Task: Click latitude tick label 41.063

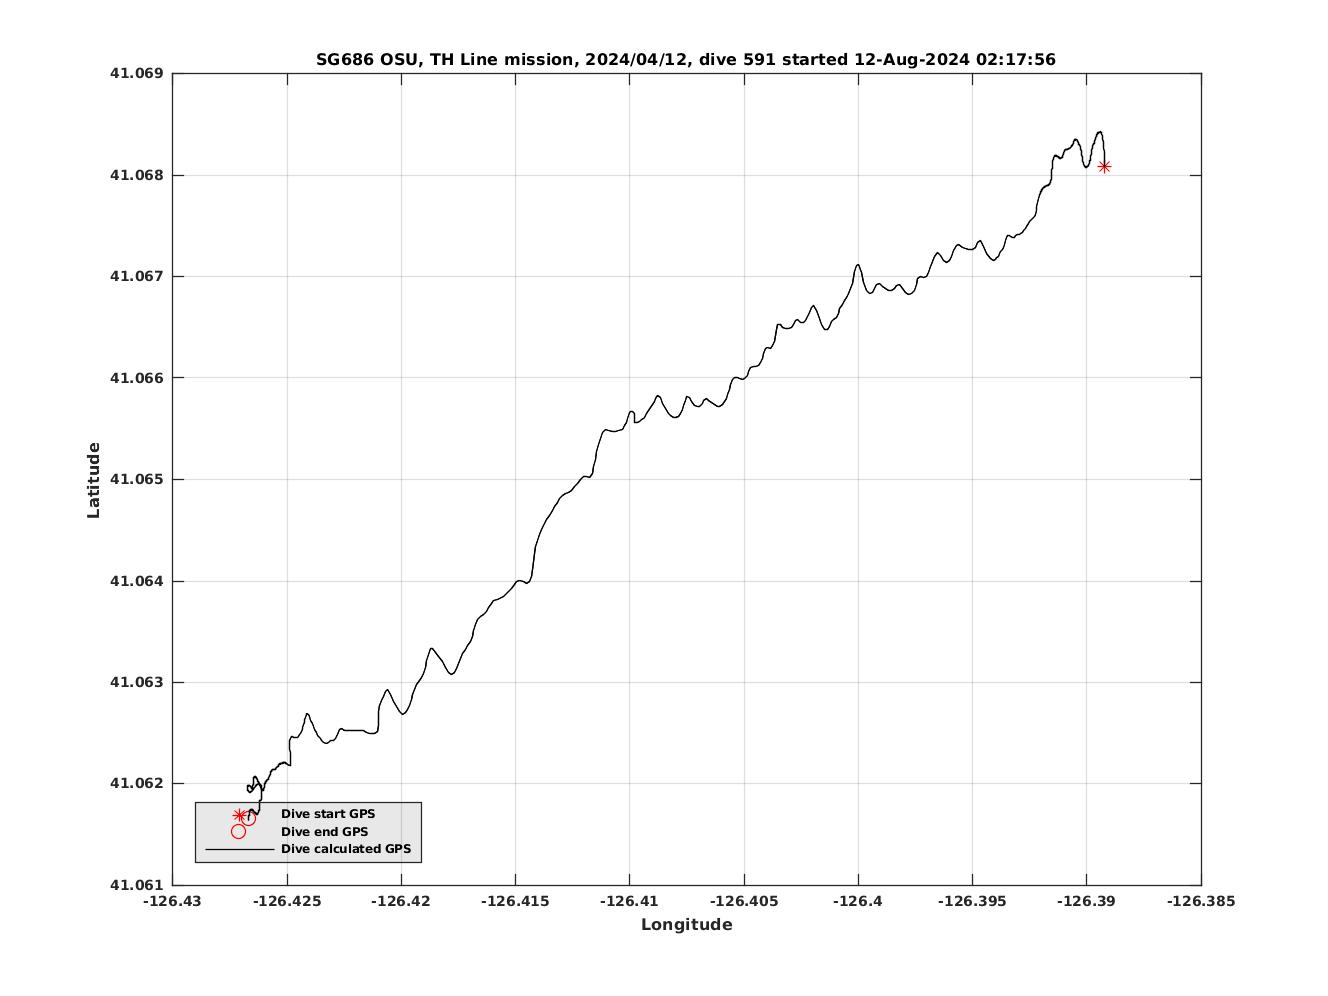Action: pos(136,682)
